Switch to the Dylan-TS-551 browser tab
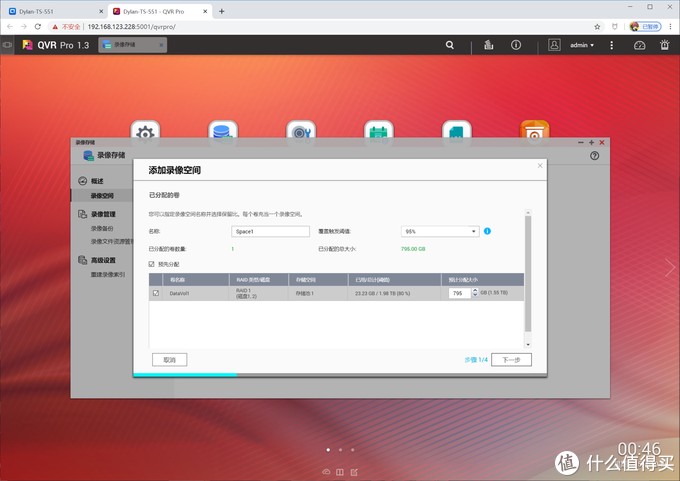This screenshot has height=481, width=680. click(54, 11)
